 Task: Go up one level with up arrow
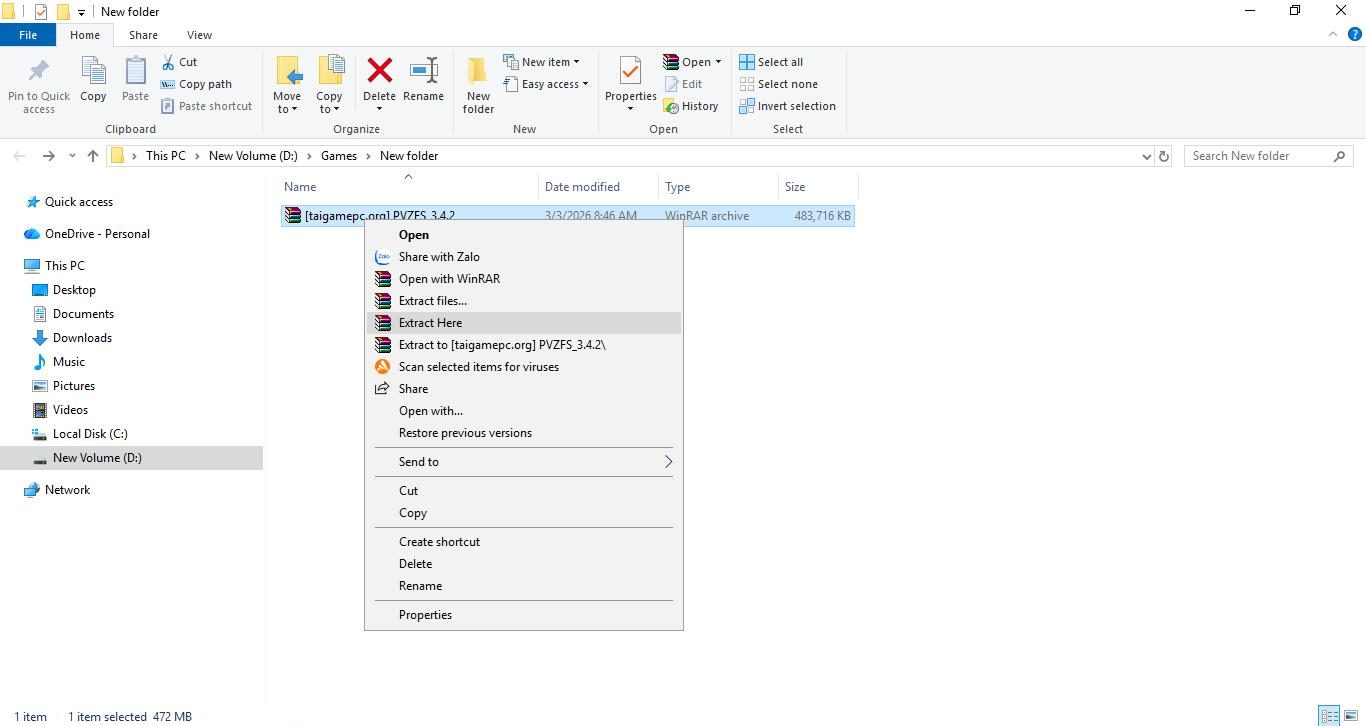[x=93, y=156]
